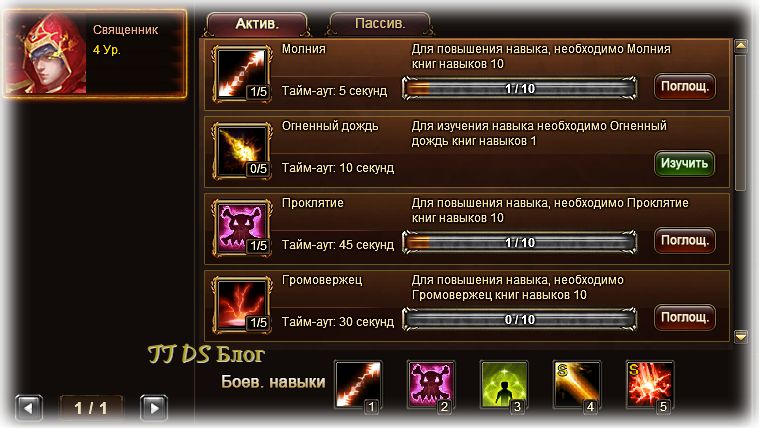The width and height of the screenshot is (759, 428).
Task: Go to next hero page arrow
Action: 154,408
